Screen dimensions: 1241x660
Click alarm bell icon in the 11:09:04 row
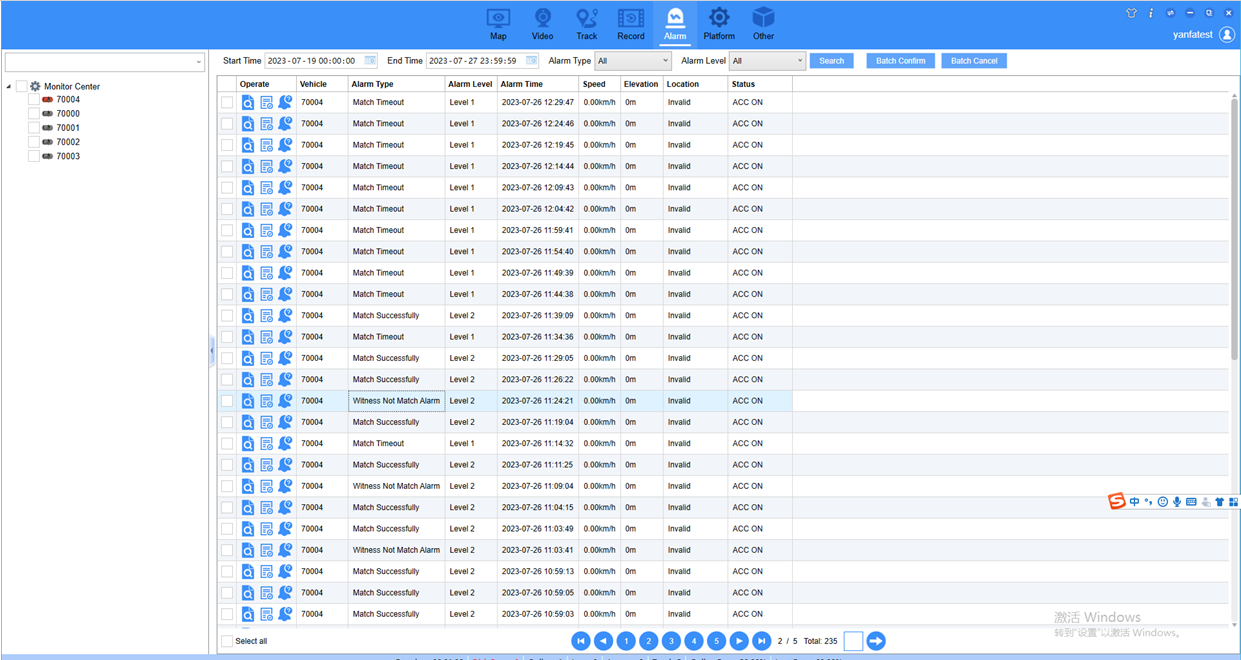click(x=285, y=486)
